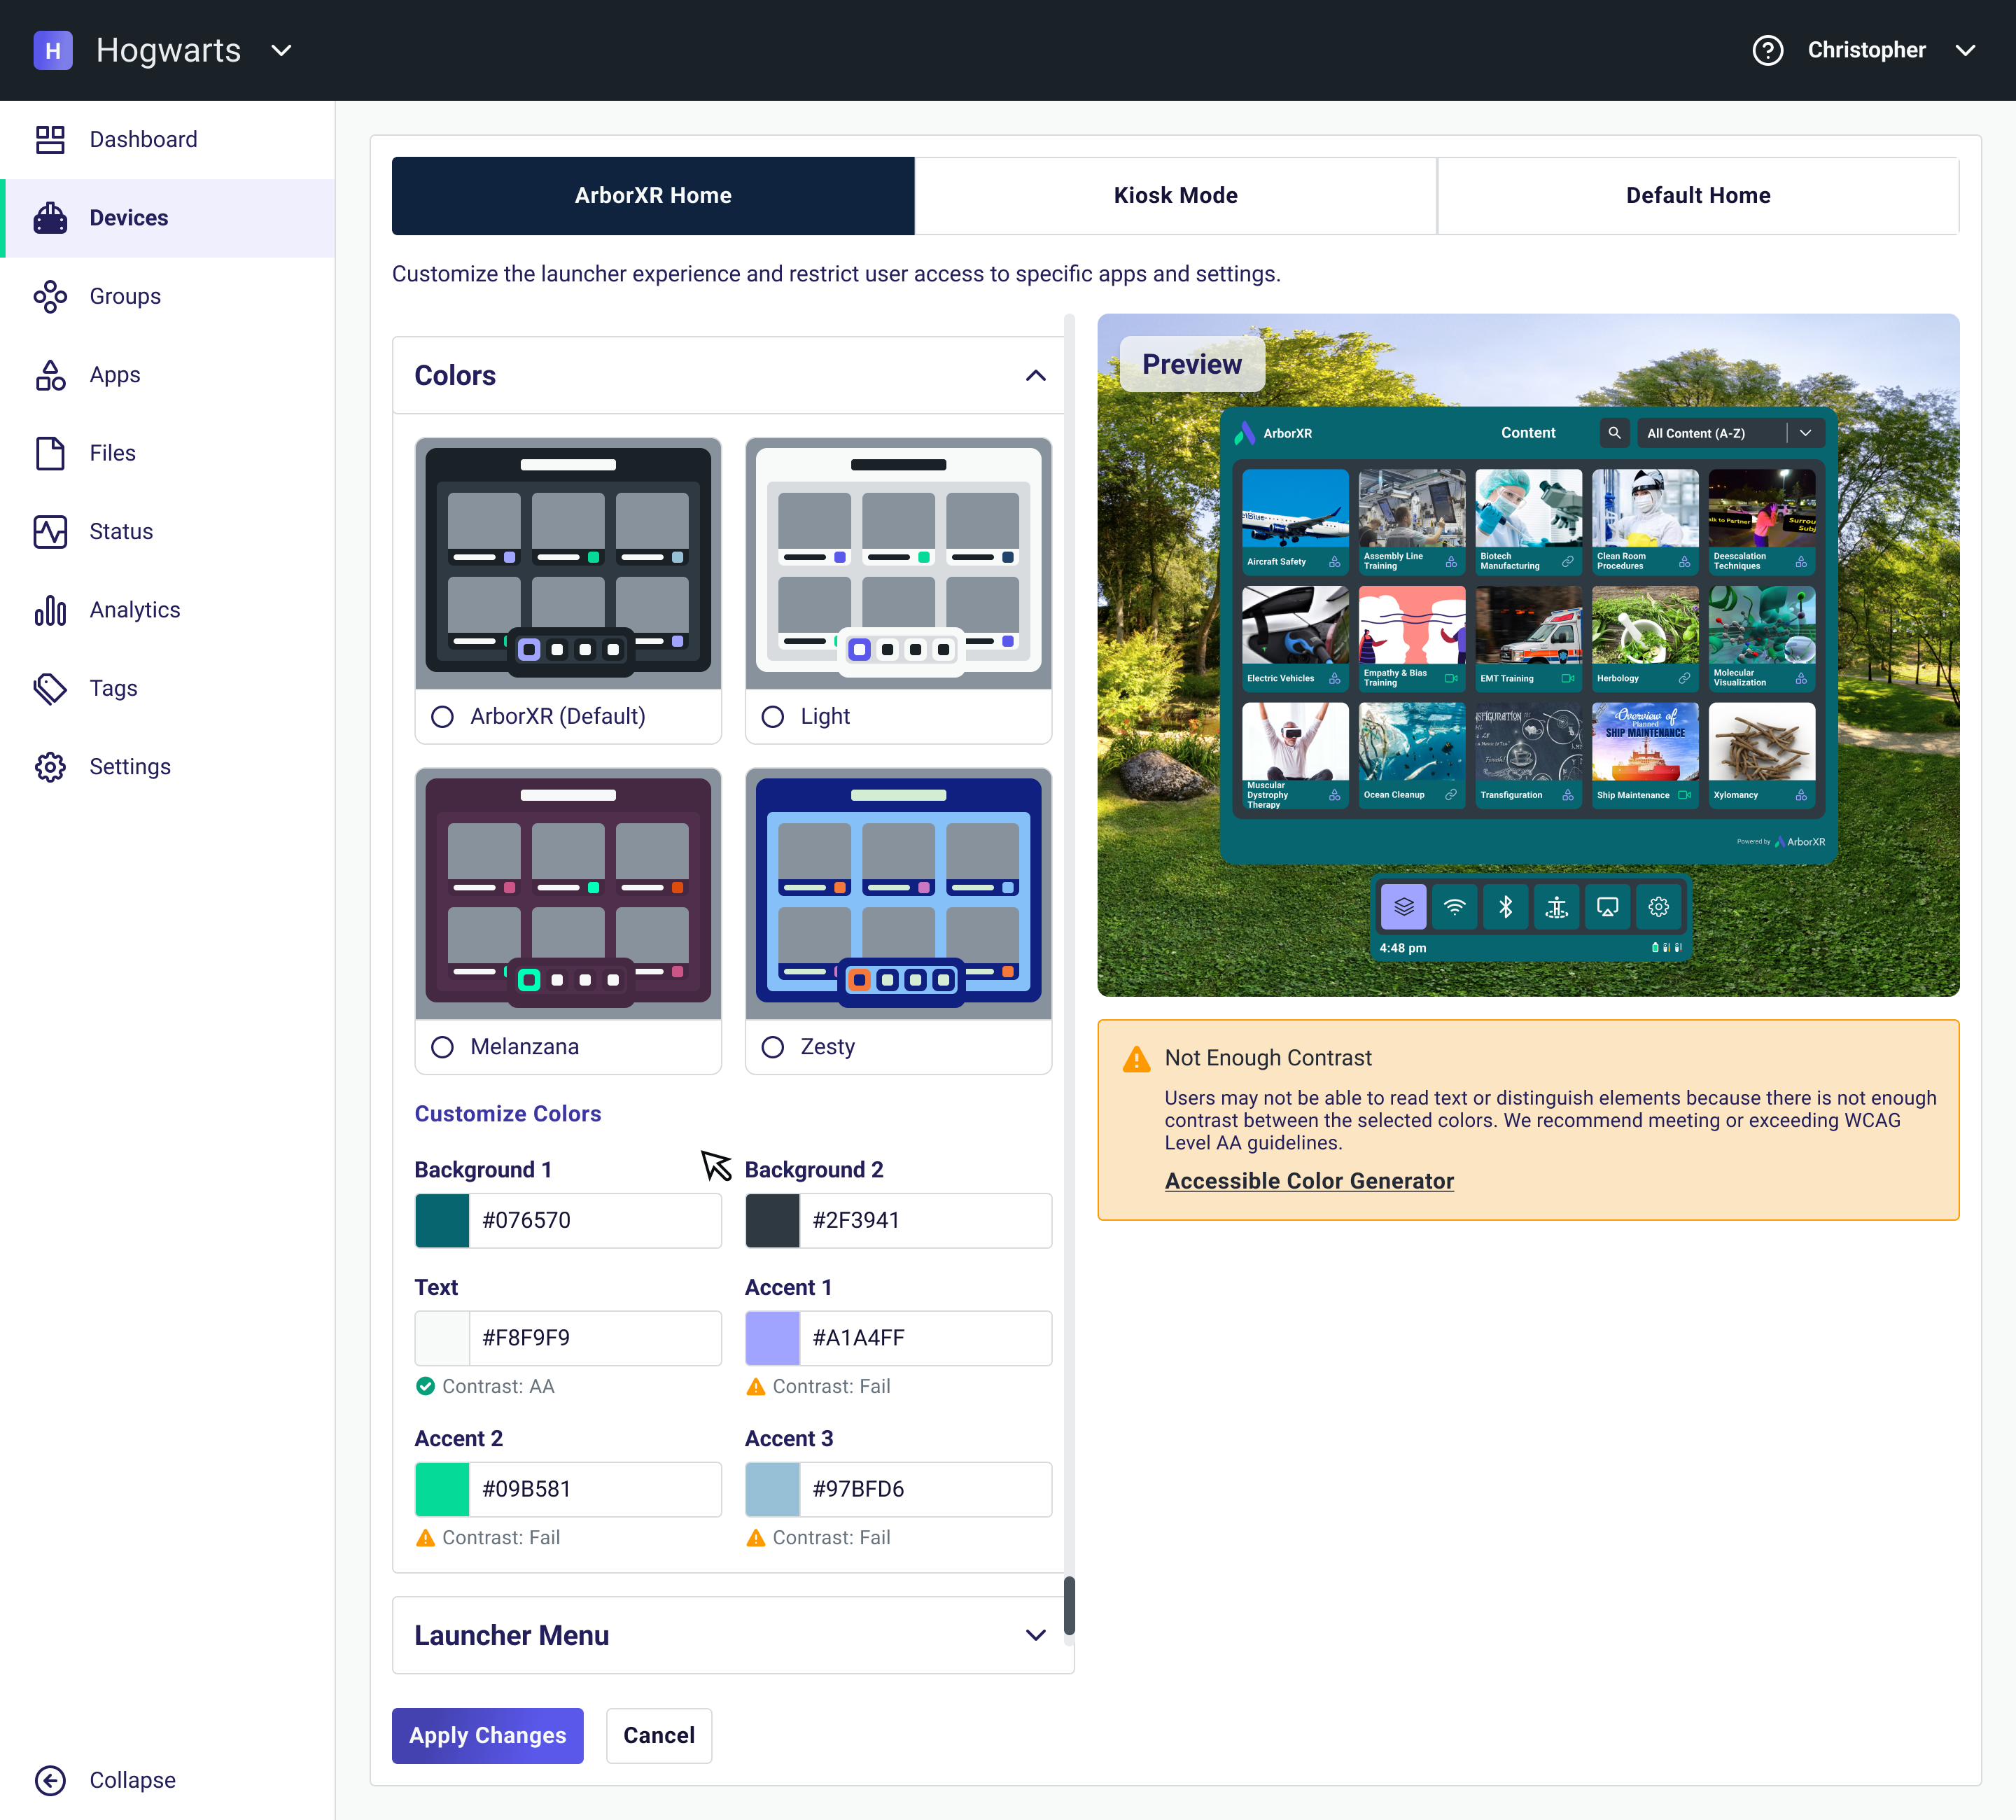Image resolution: width=2016 pixels, height=1820 pixels.
Task: Open Analytics in the sidebar
Action: pyautogui.click(x=167, y=610)
